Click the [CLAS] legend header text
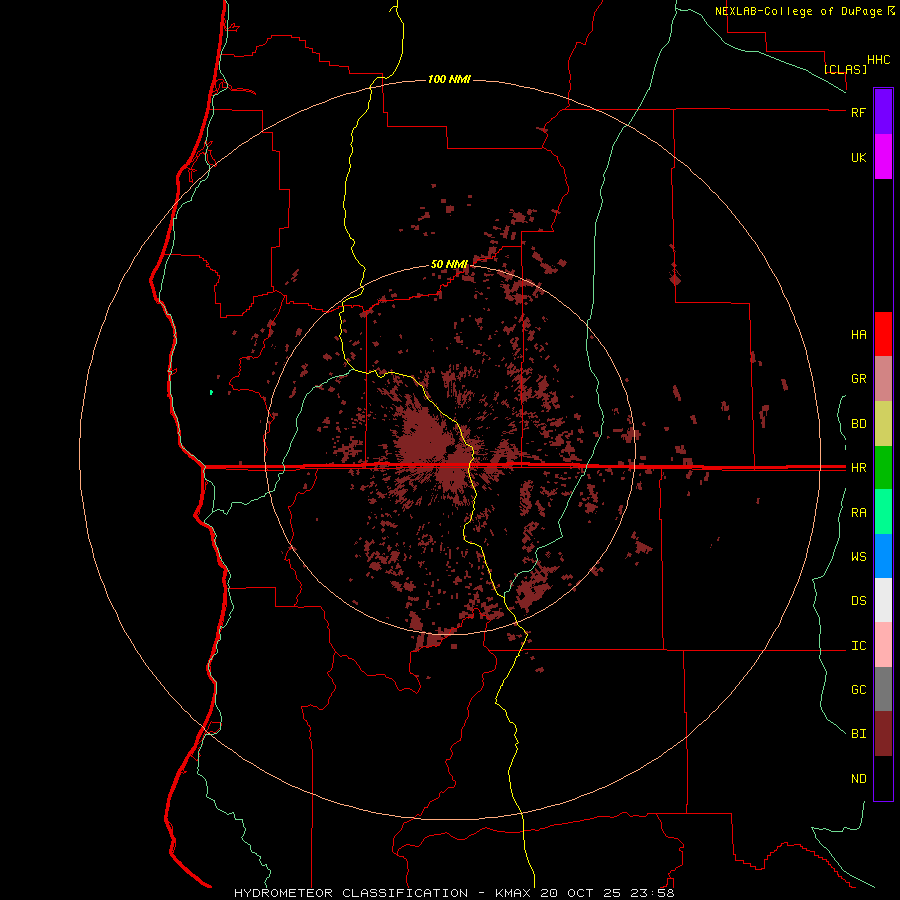 tap(845, 69)
